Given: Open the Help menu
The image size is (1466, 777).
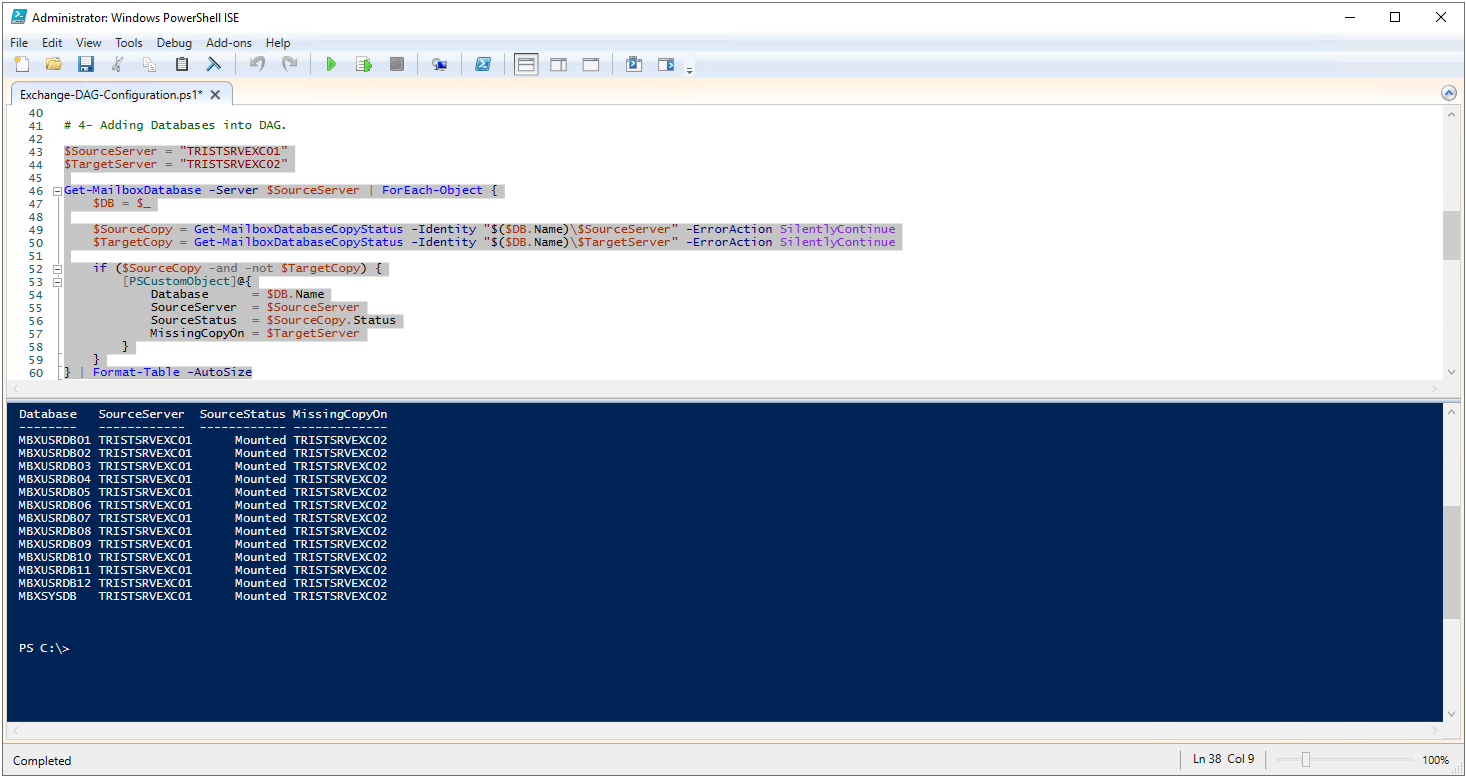Looking at the screenshot, I should 278,43.
